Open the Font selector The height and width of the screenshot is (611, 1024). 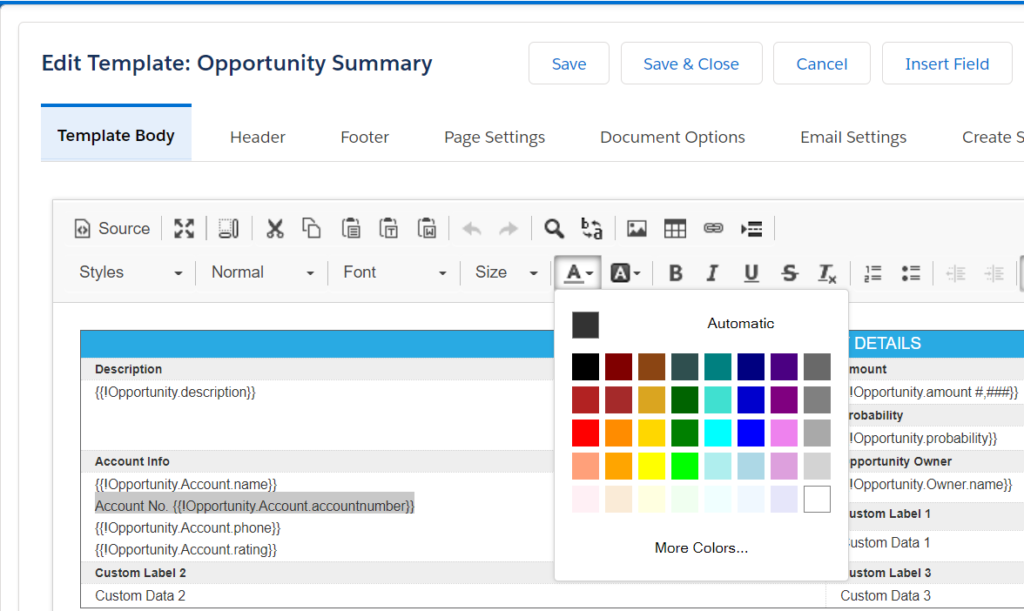click(393, 272)
